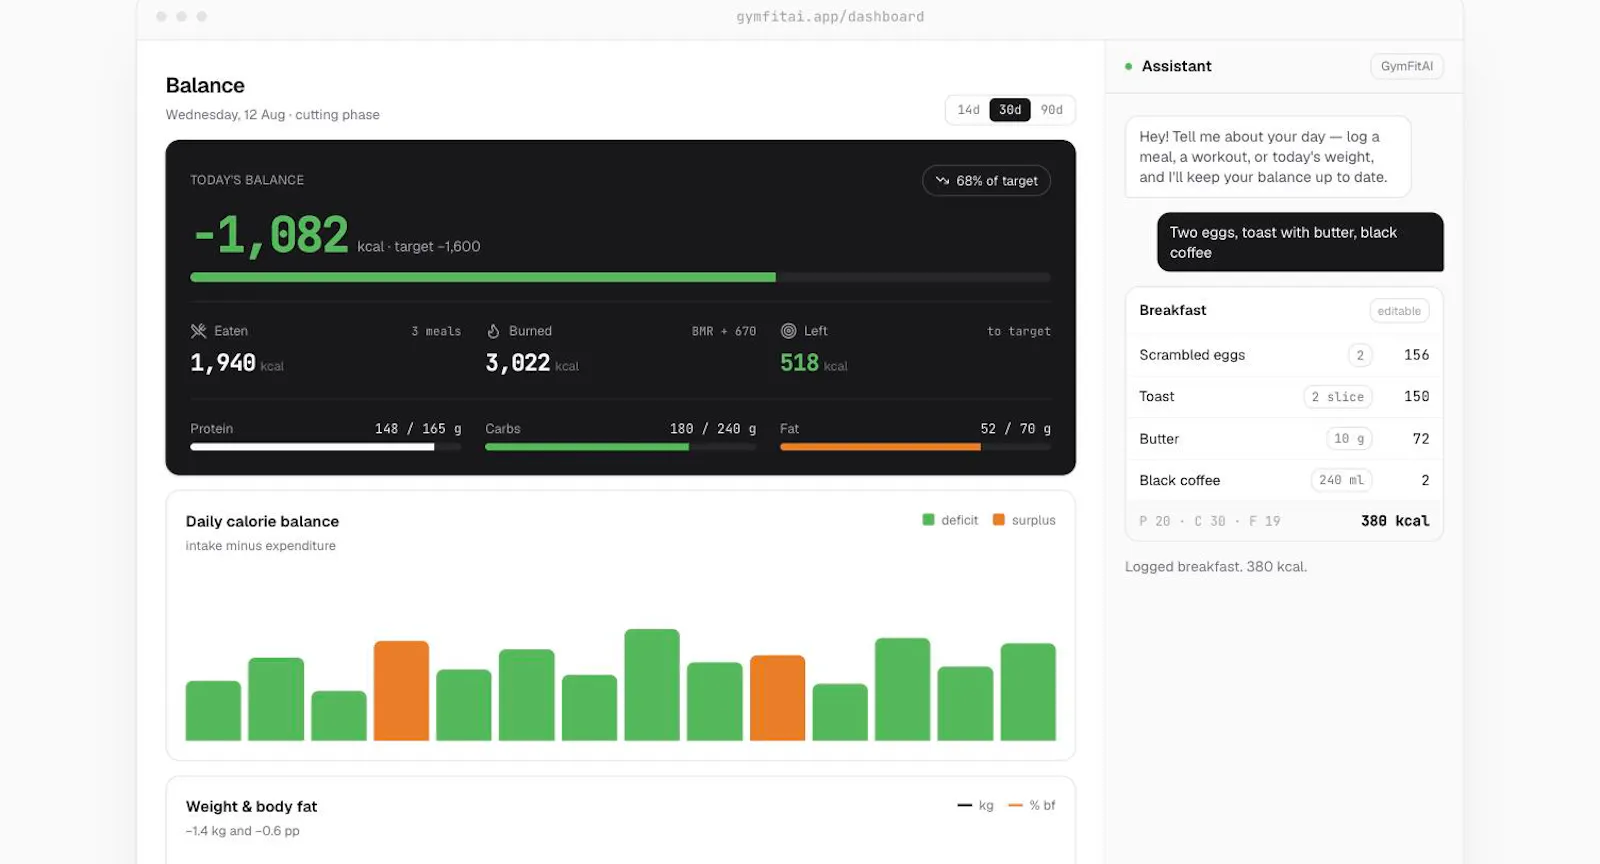Click the Assistant panel title
Viewport: 1600px width, 864px height.
pyautogui.click(x=1176, y=66)
